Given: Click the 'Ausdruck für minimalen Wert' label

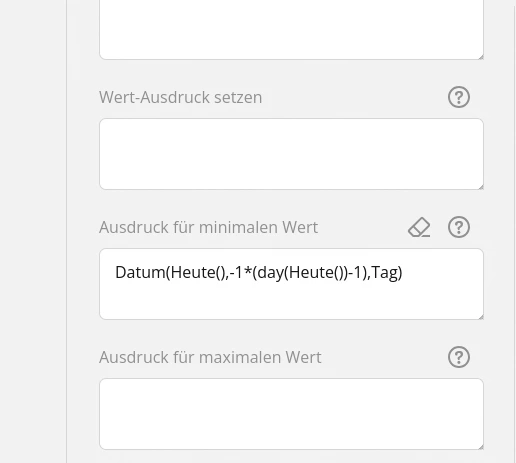Looking at the screenshot, I should pos(209,227).
